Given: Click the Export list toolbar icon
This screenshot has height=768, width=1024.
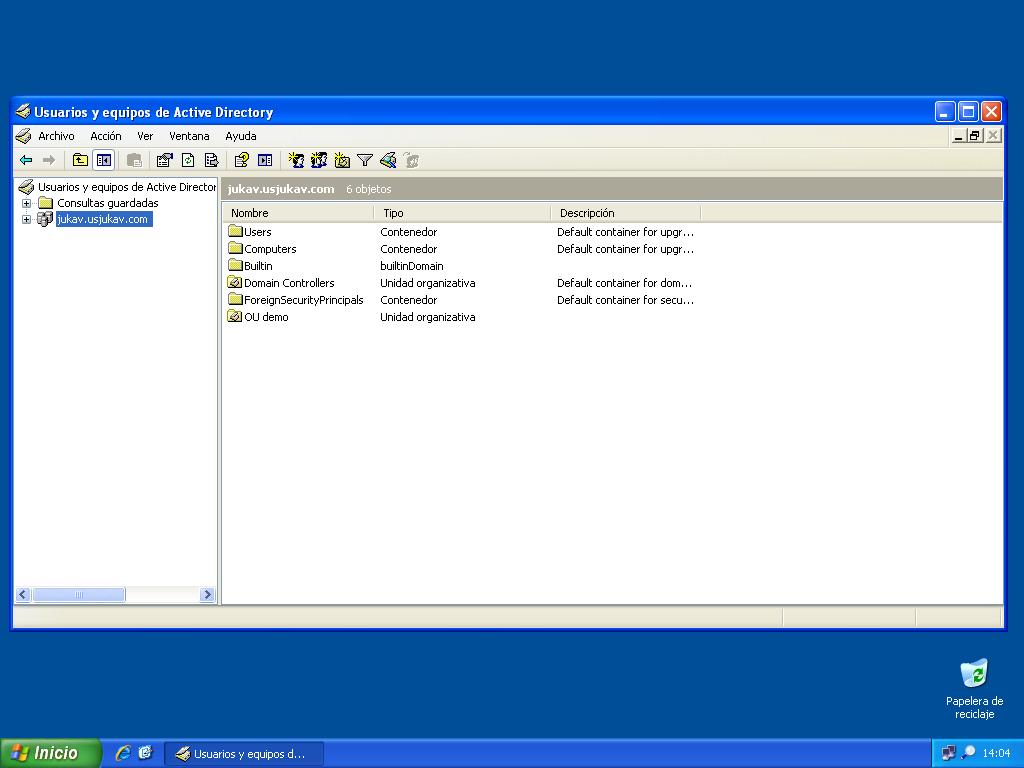Looking at the screenshot, I should (x=211, y=160).
